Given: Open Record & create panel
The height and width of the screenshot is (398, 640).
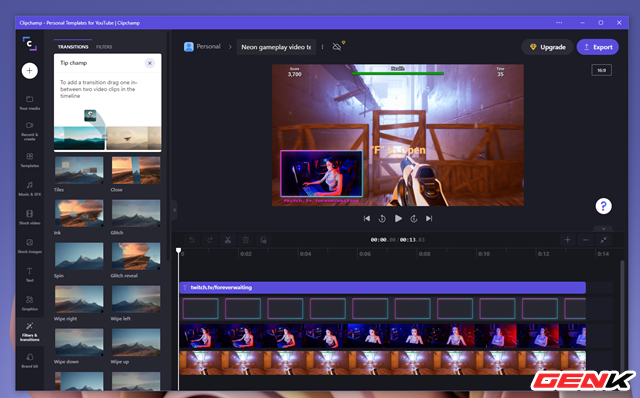Looking at the screenshot, I should pyautogui.click(x=29, y=131).
